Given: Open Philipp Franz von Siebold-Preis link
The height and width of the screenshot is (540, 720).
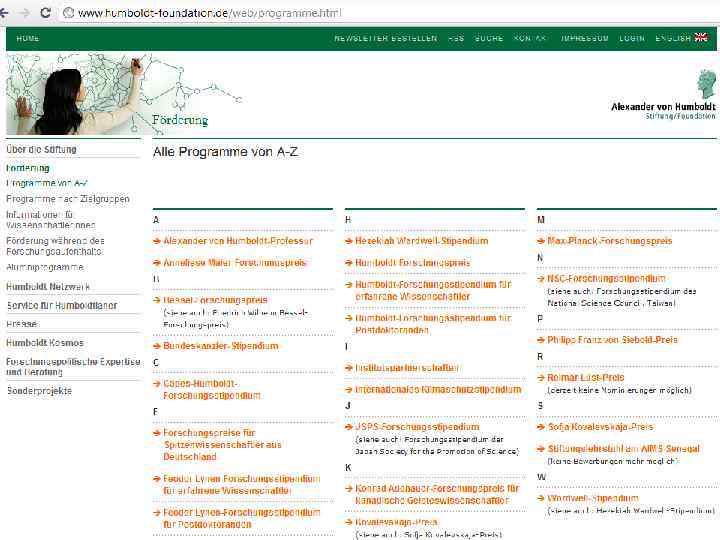Looking at the screenshot, I should coord(612,340).
